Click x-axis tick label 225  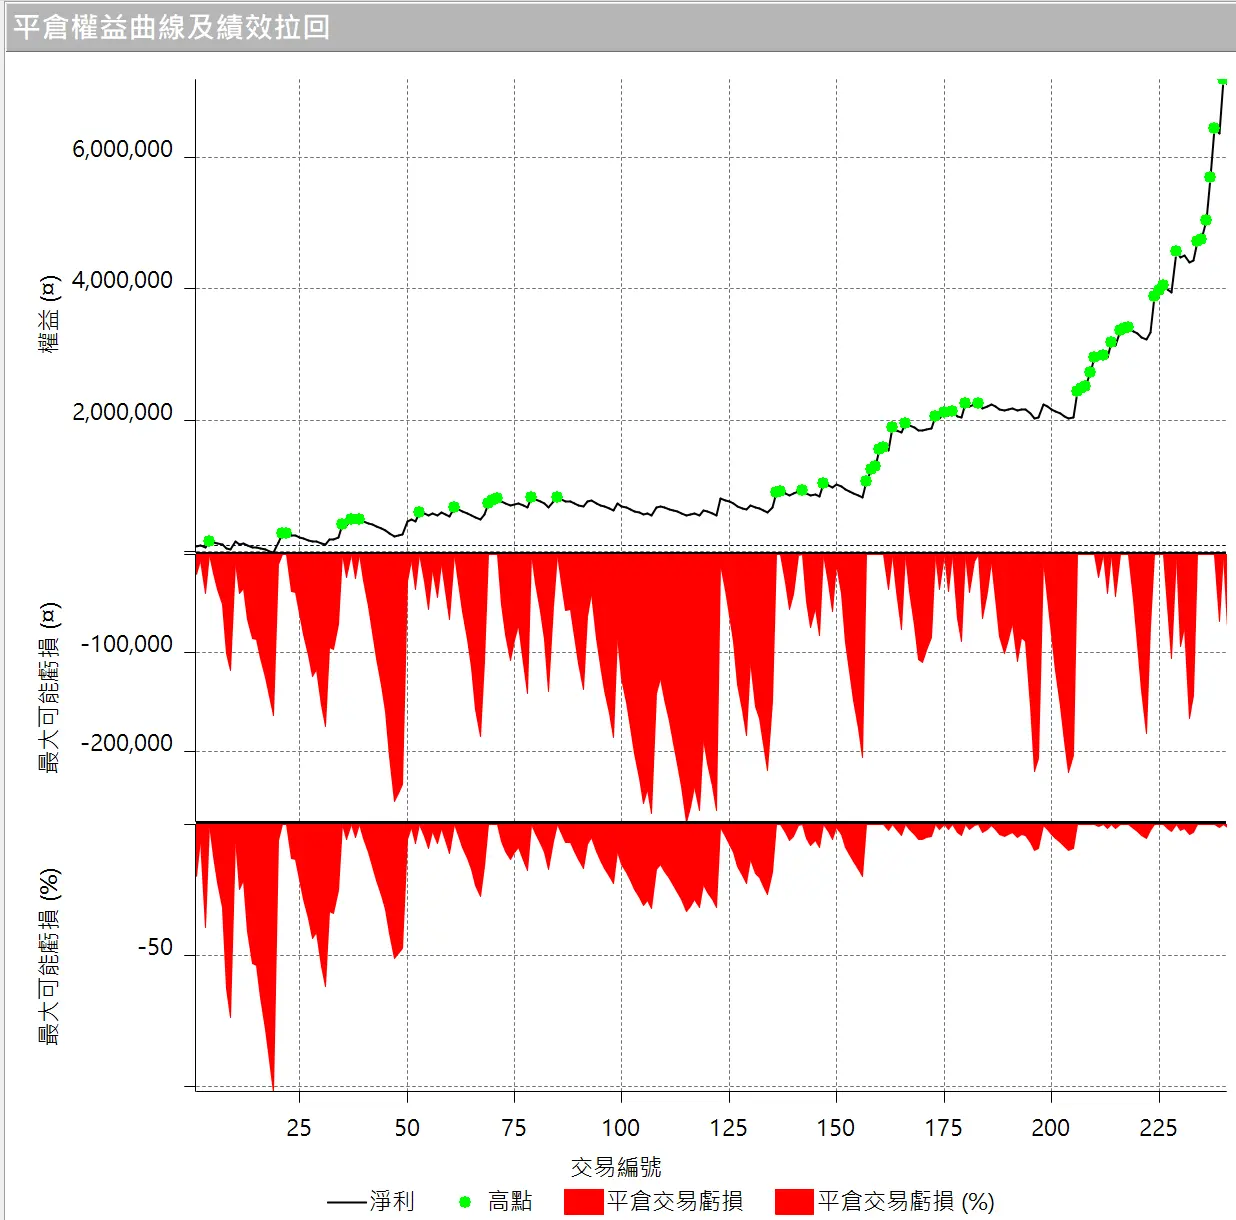(1159, 1128)
